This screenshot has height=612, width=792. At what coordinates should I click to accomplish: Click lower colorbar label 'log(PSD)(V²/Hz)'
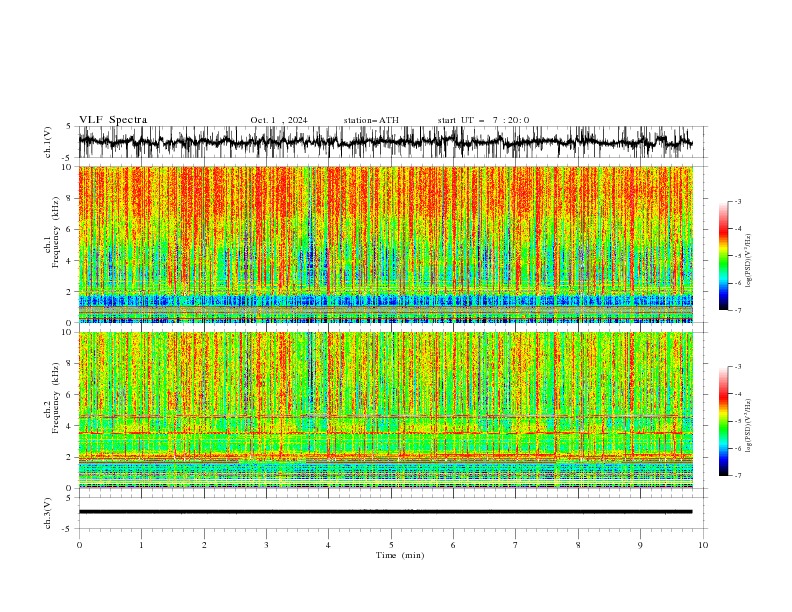coord(749,425)
